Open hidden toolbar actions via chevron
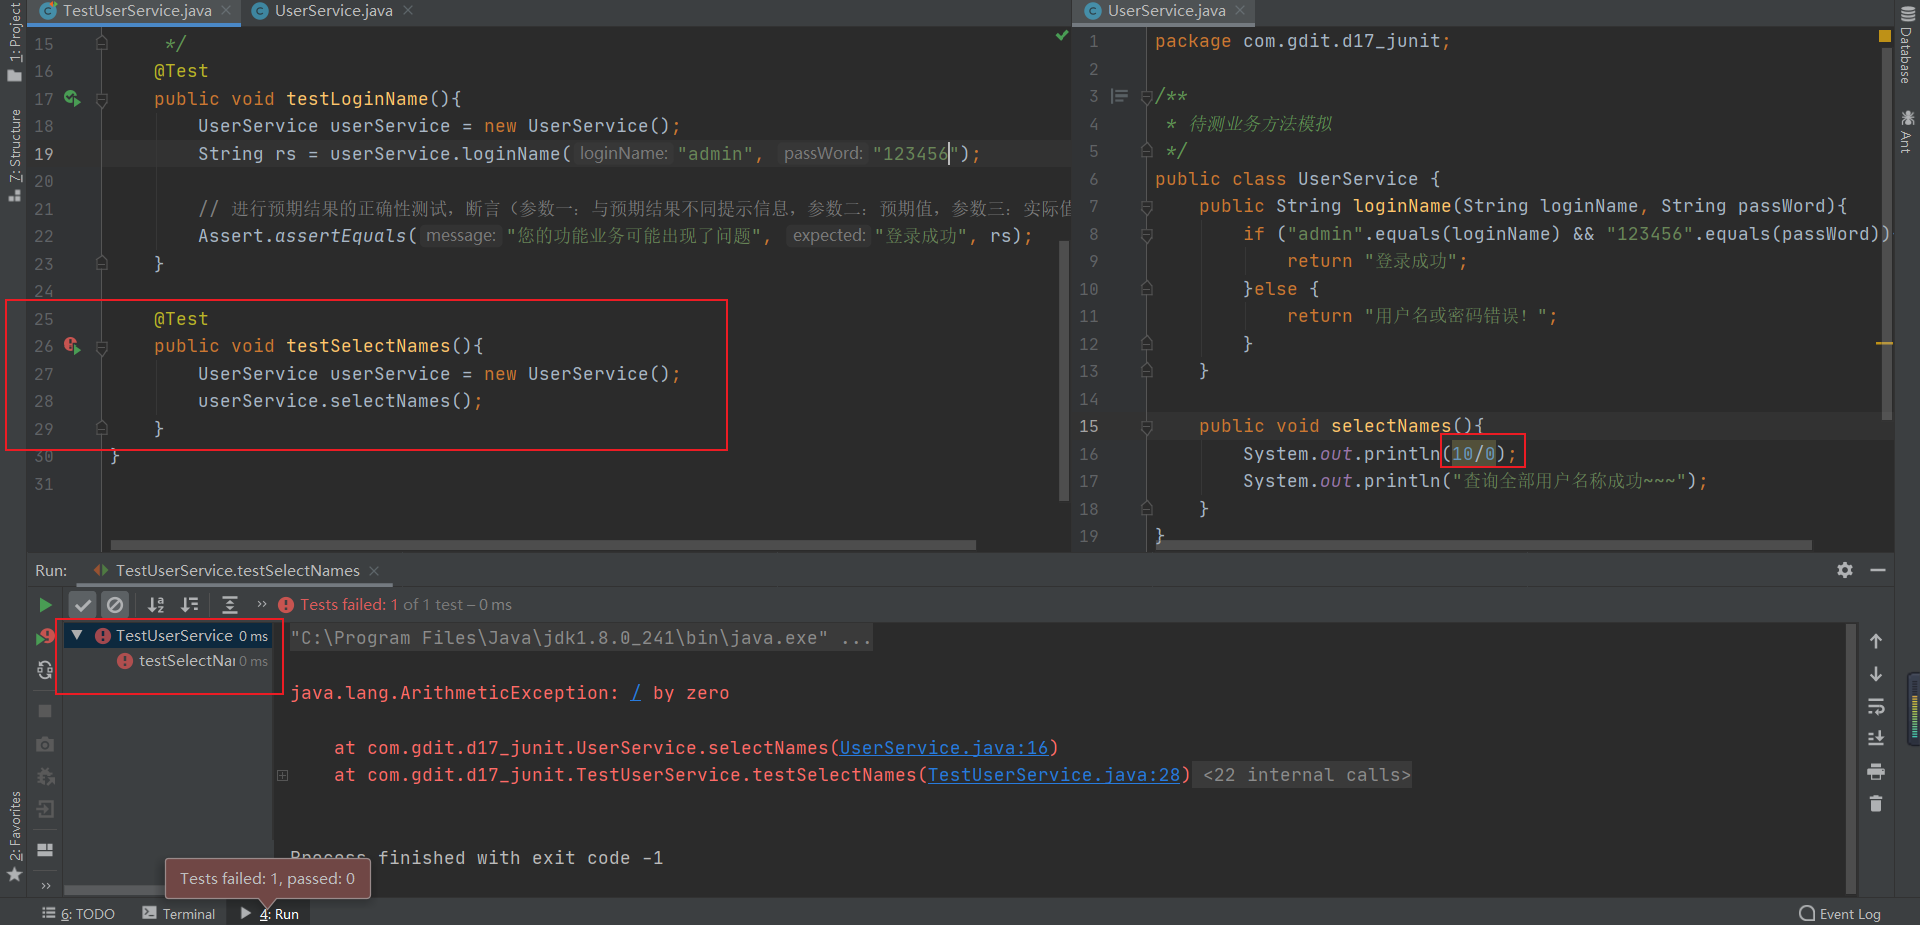Image resolution: width=1920 pixels, height=925 pixels. click(x=261, y=604)
